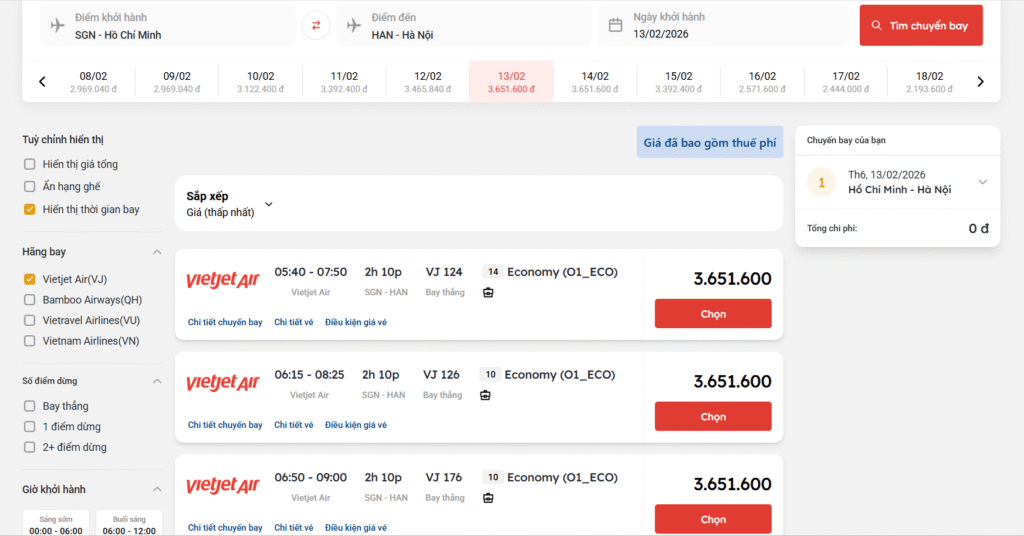The height and width of the screenshot is (536, 1024).
Task: Select the 10/02 date tab
Action: pos(260,82)
